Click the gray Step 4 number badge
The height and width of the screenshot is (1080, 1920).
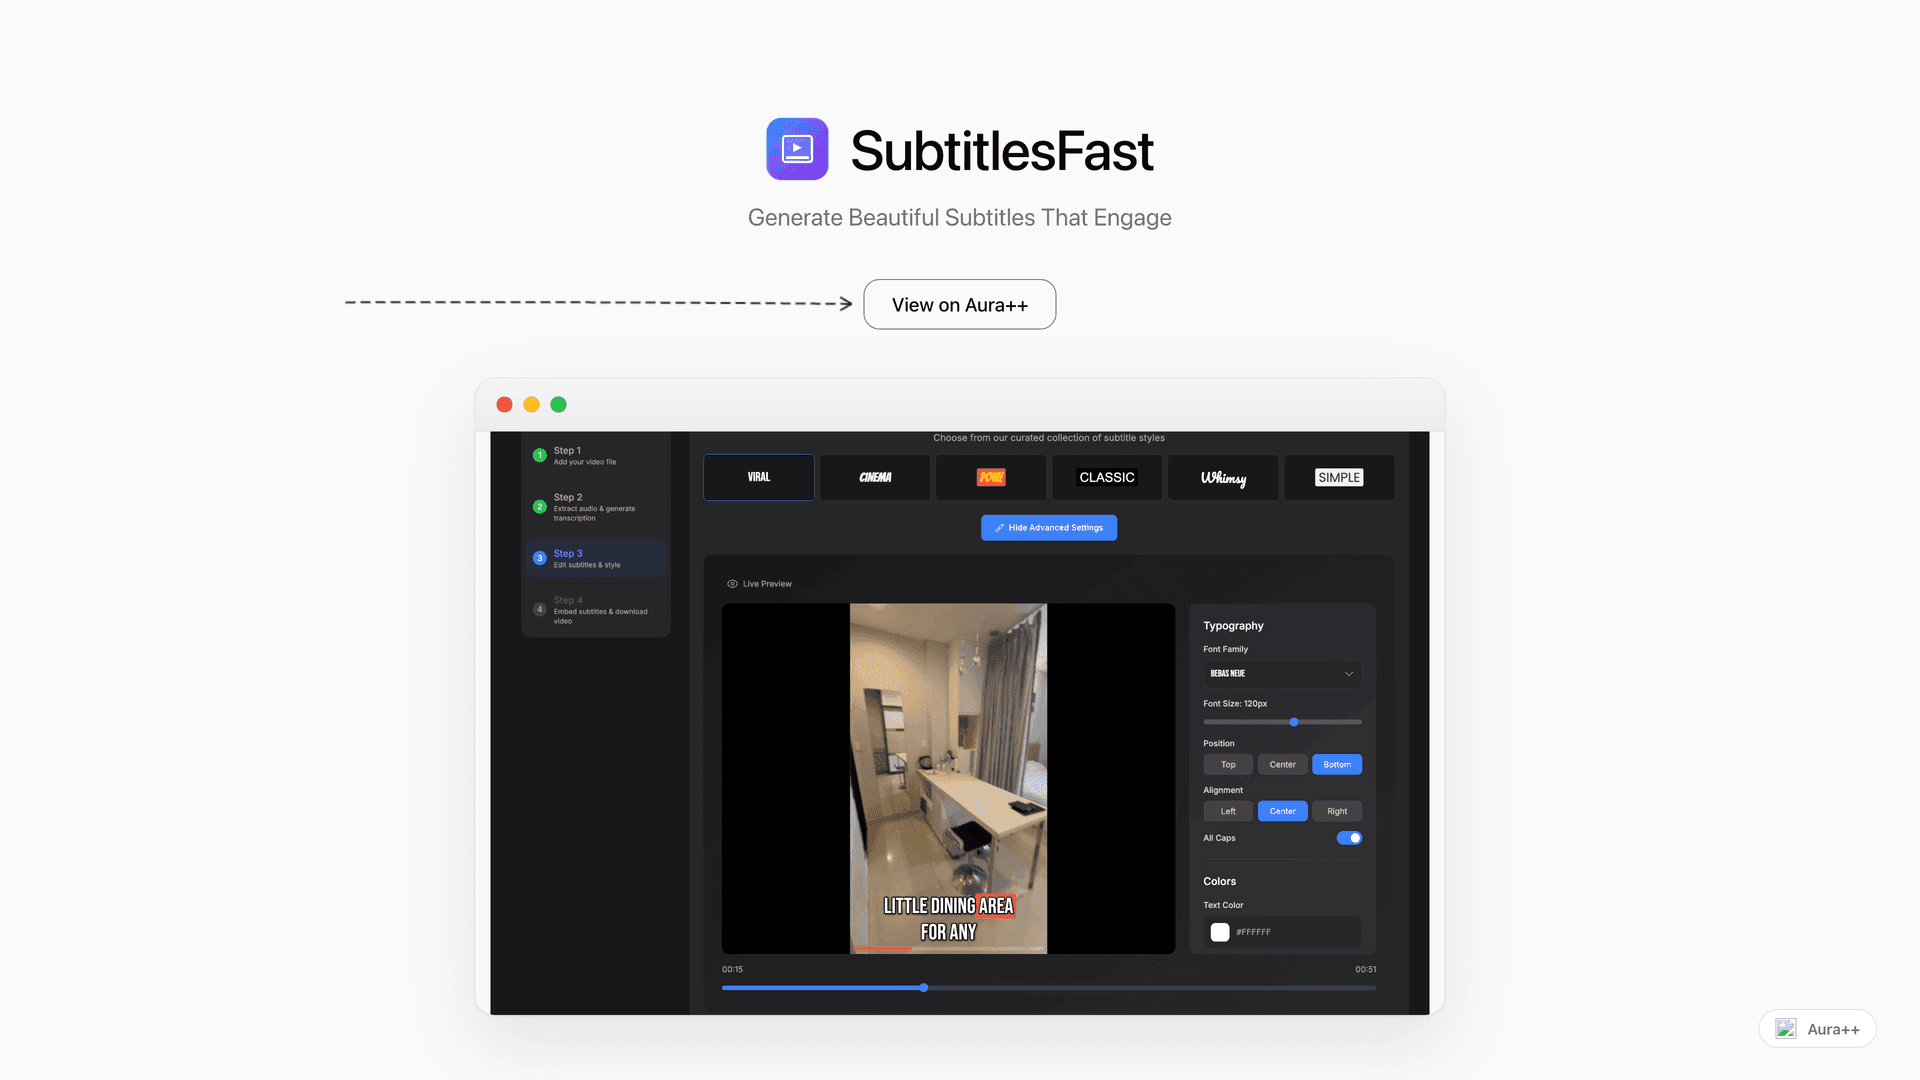point(540,609)
